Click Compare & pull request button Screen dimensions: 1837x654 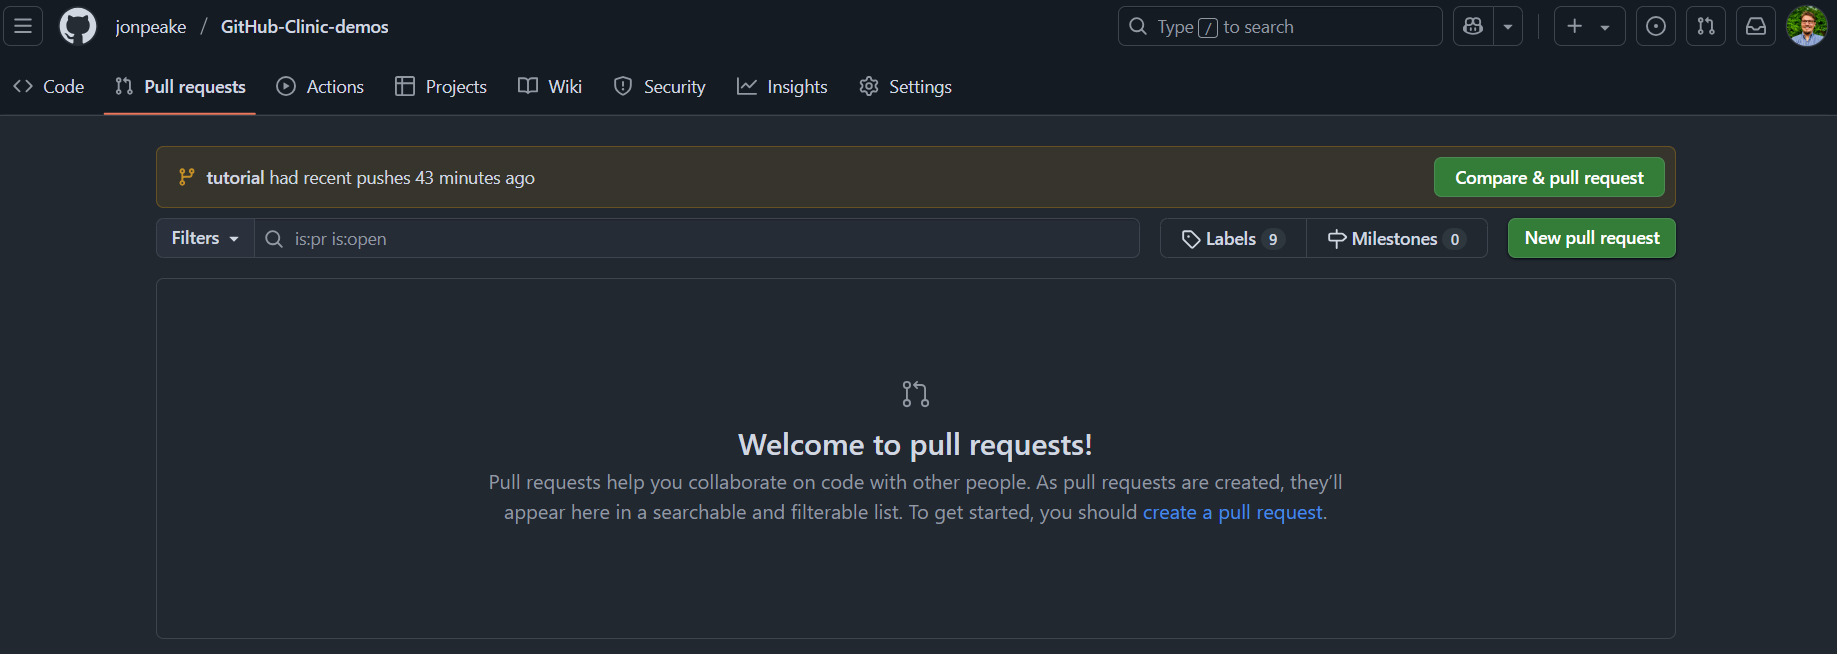point(1549,177)
